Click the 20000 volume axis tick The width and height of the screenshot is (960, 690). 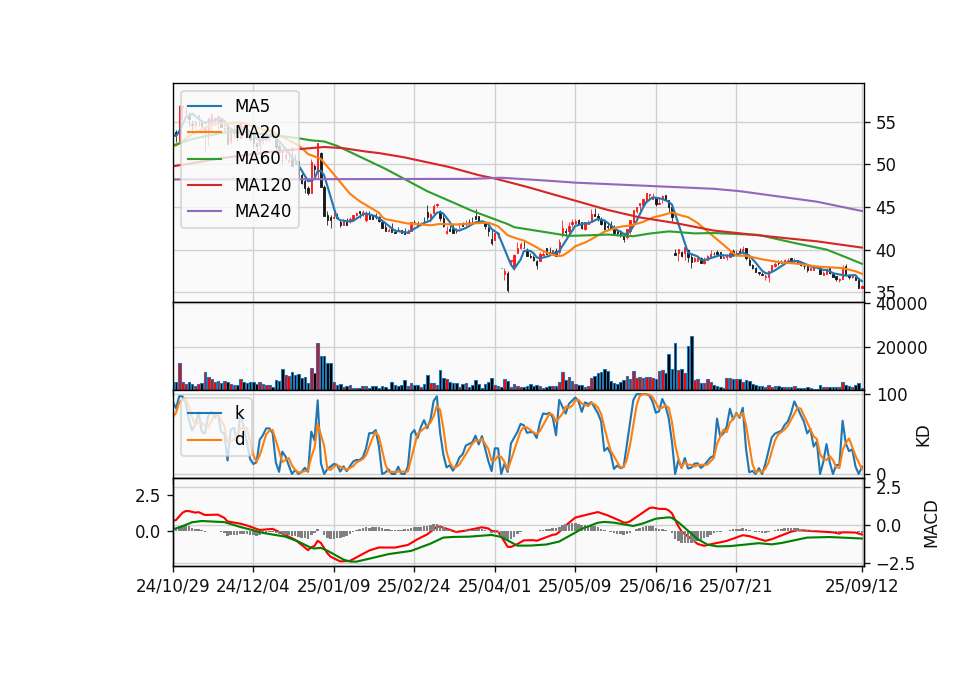click(x=901, y=348)
